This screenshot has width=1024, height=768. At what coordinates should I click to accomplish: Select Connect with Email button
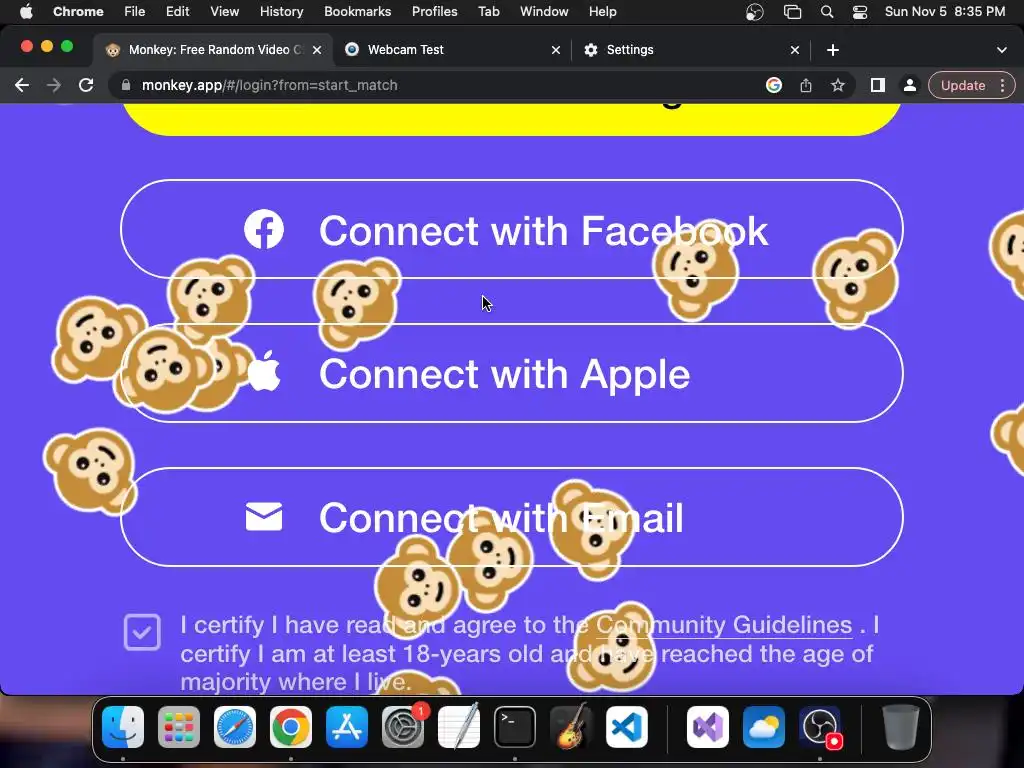pyautogui.click(x=512, y=517)
